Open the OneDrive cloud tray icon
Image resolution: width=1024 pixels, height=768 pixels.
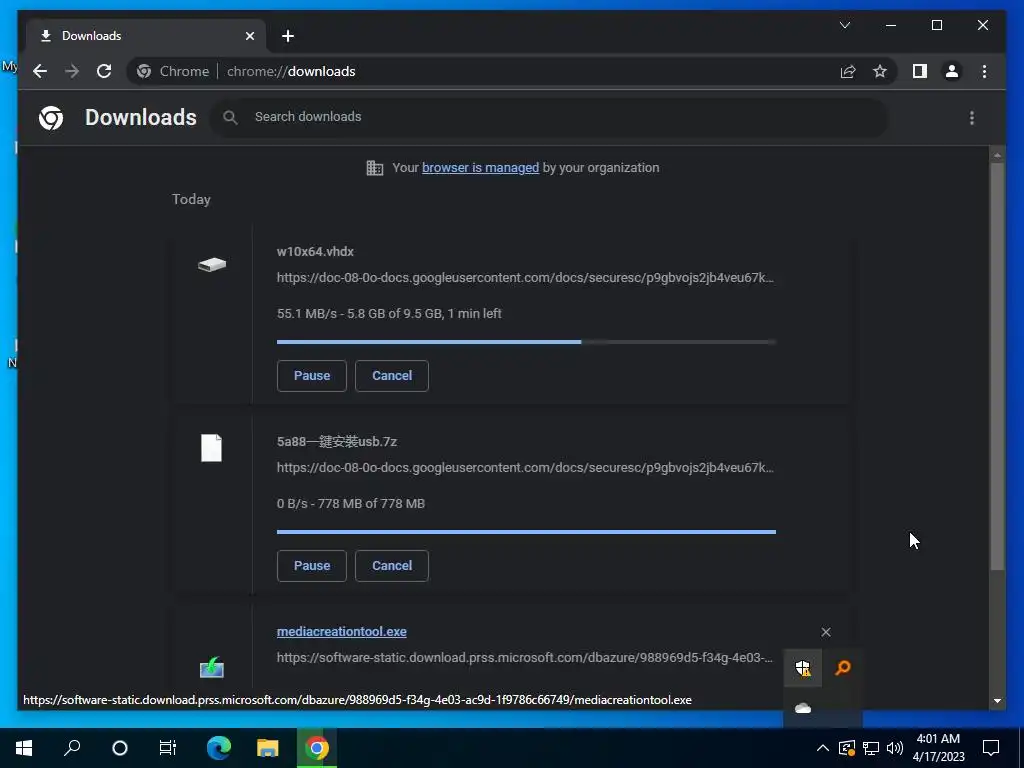tap(803, 708)
